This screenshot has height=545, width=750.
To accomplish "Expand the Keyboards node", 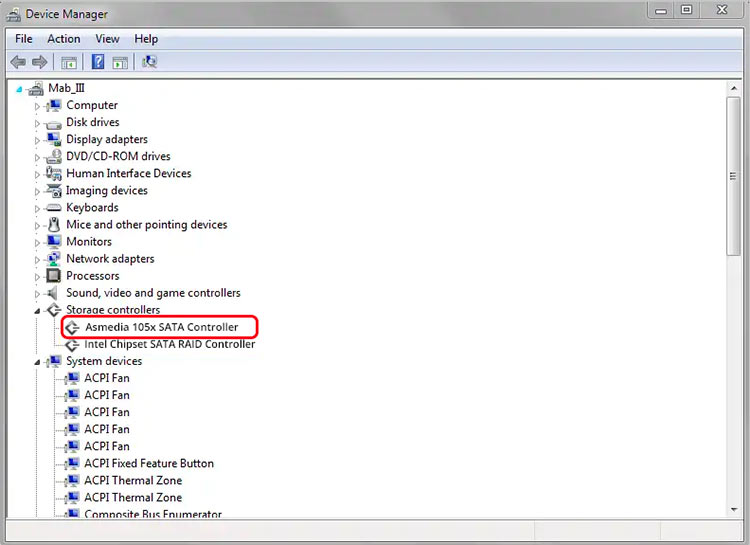I will [x=37, y=209].
